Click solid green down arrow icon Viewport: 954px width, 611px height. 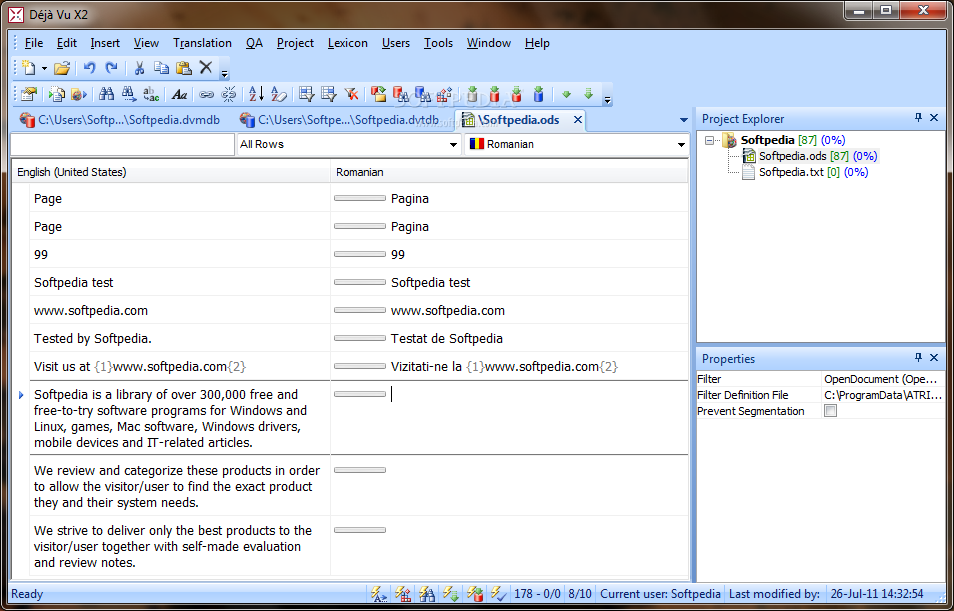(566, 94)
